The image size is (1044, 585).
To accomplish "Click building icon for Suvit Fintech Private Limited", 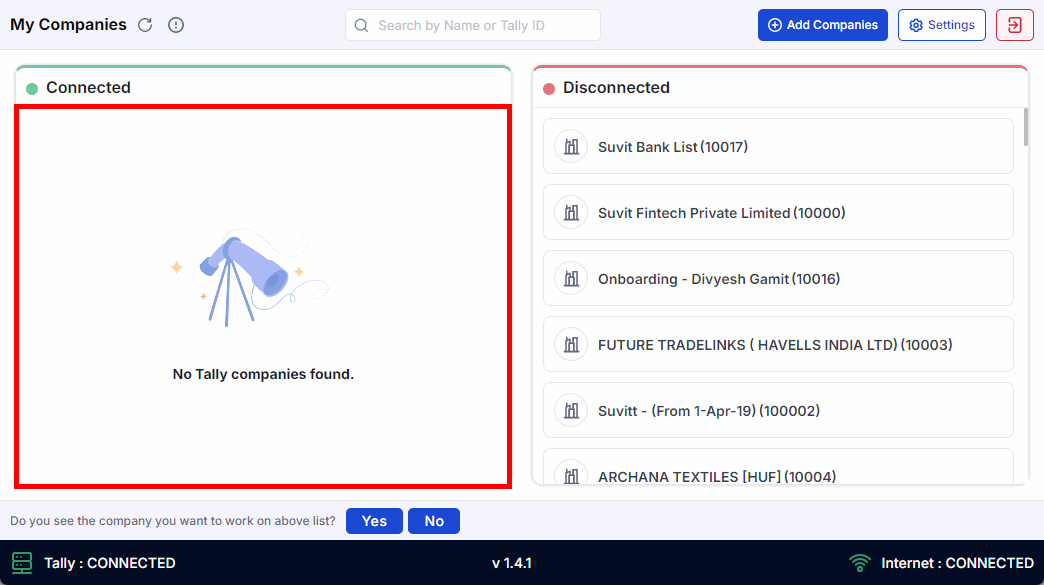I will tap(571, 212).
